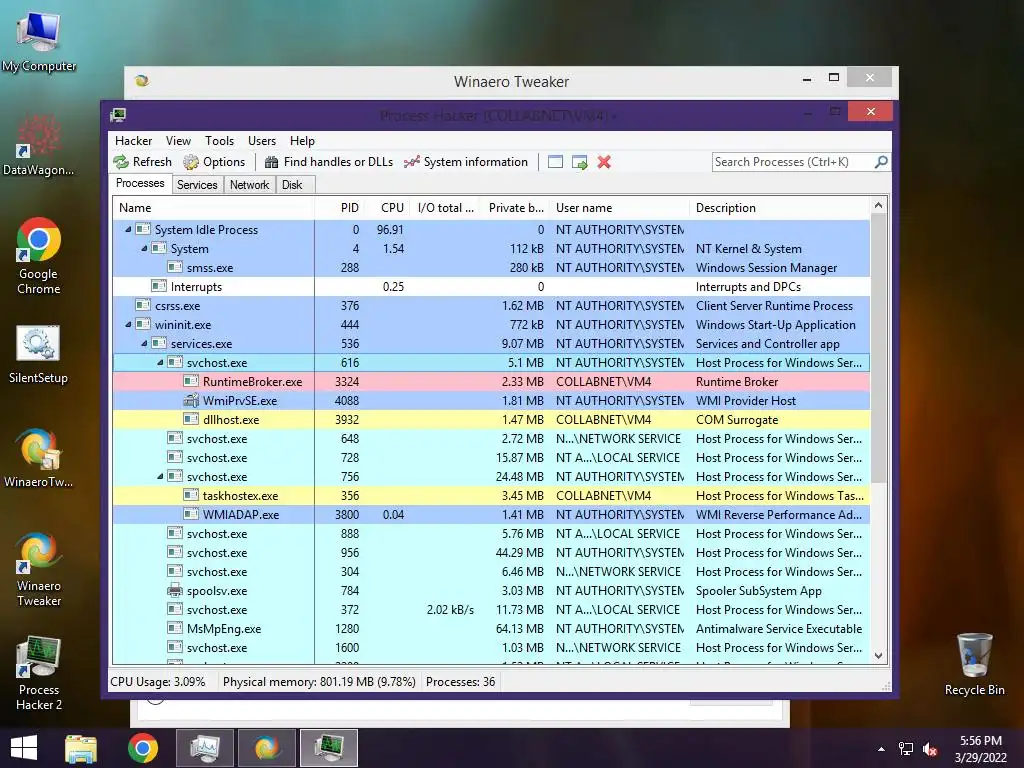Click the find window and thread icon

coord(579,162)
